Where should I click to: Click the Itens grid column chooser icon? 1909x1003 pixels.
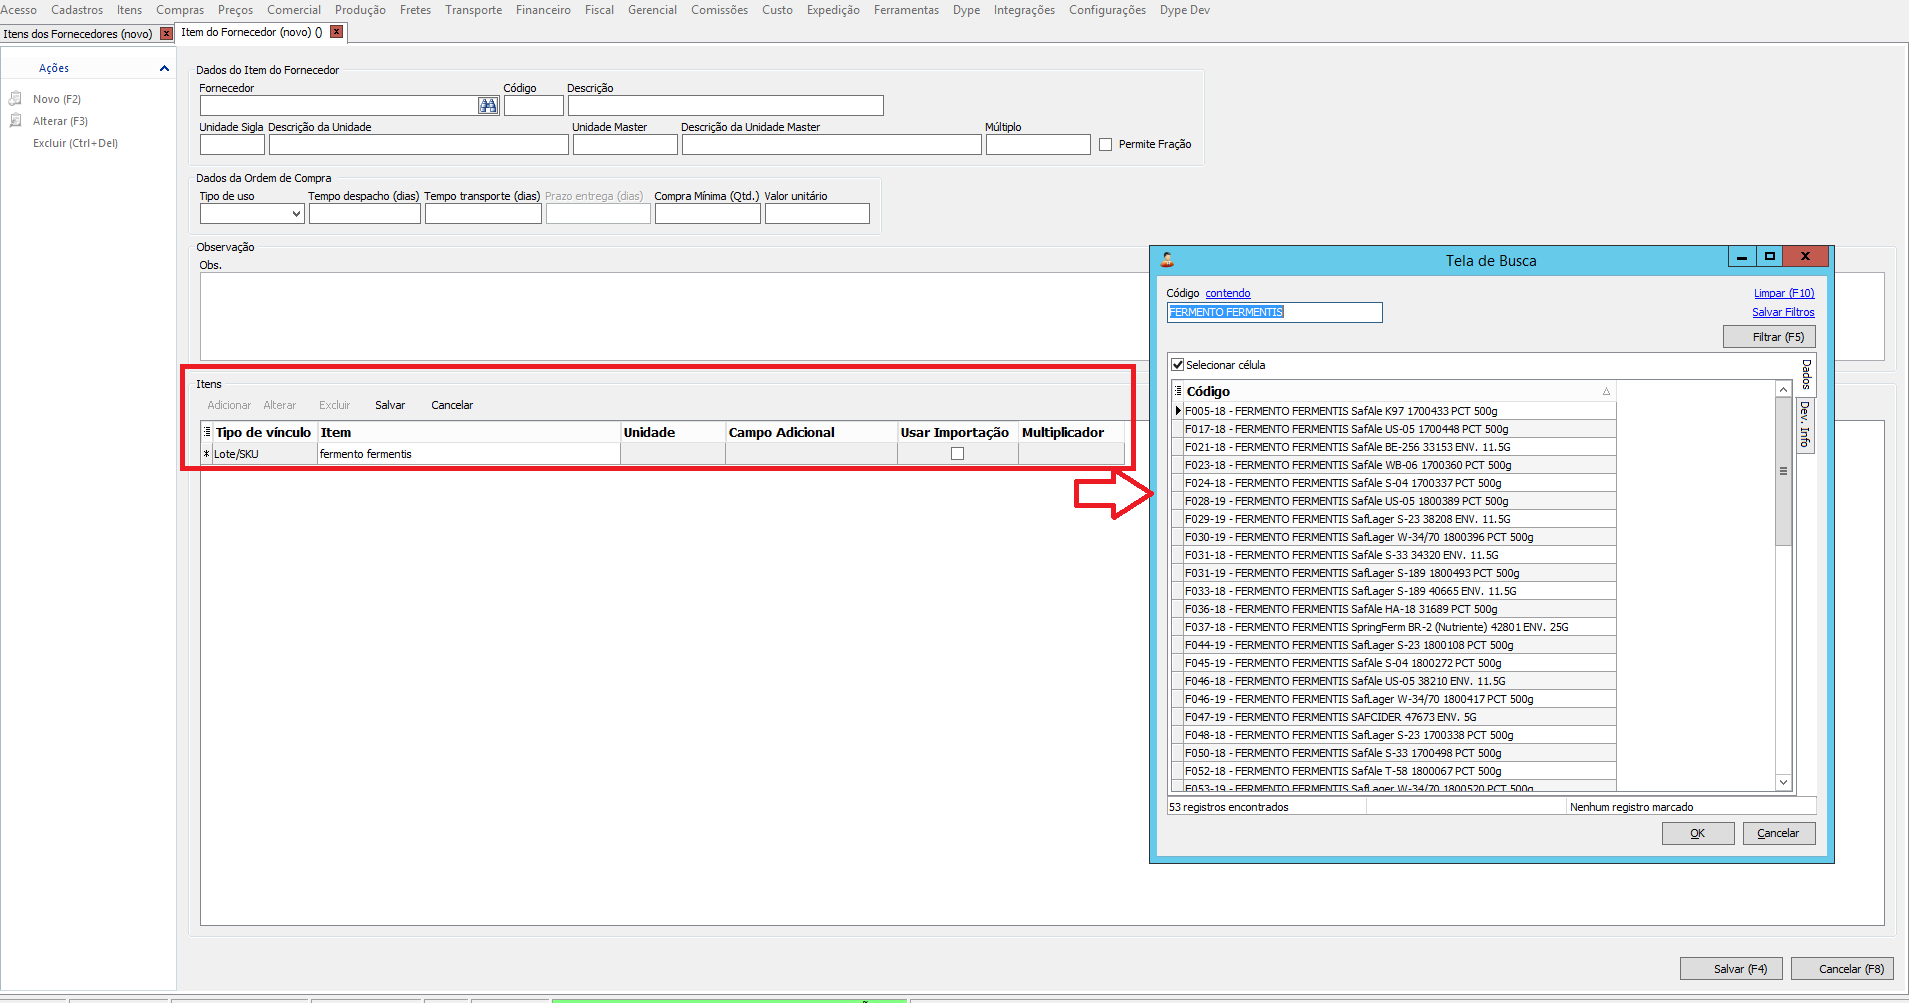(x=207, y=432)
